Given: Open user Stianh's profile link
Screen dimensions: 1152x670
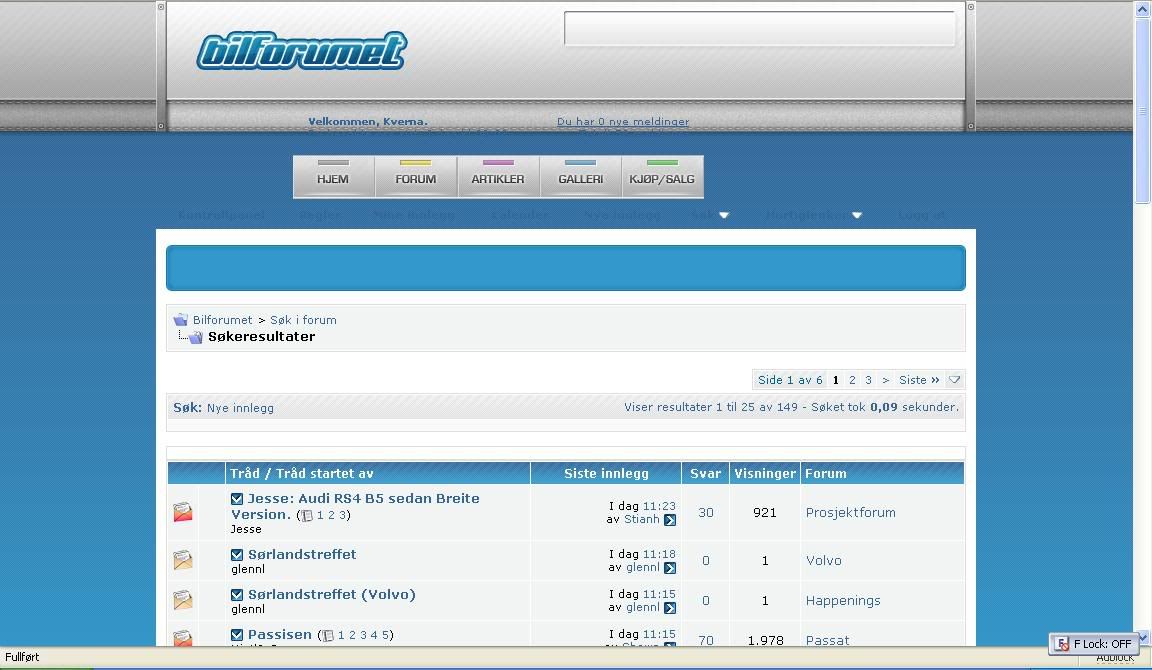Looking at the screenshot, I should [642, 519].
